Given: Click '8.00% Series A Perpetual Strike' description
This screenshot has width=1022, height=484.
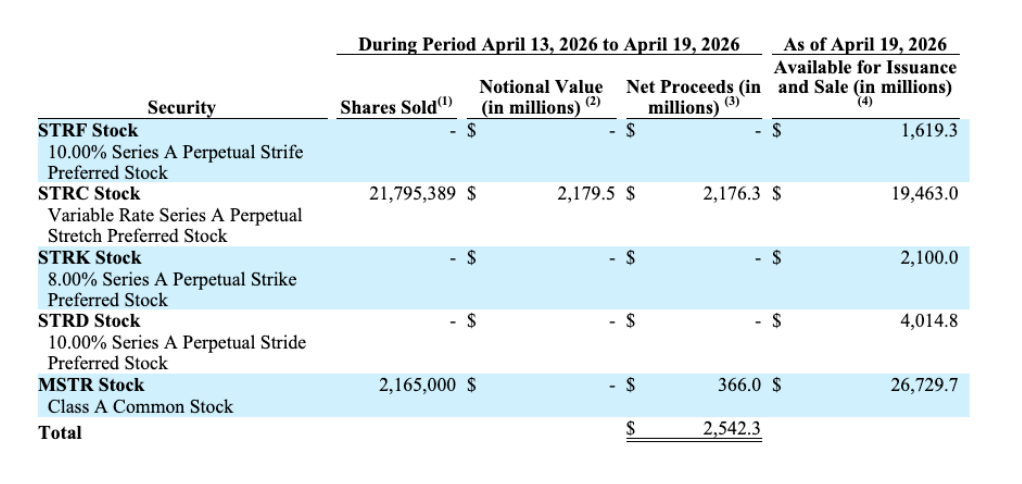Looking at the screenshot, I should [x=172, y=279].
